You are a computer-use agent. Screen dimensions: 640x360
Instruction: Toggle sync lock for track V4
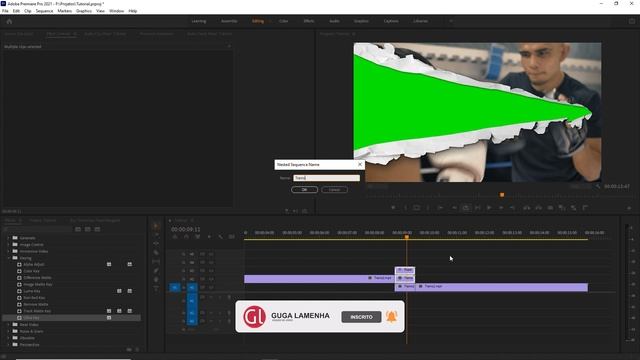coord(202,262)
